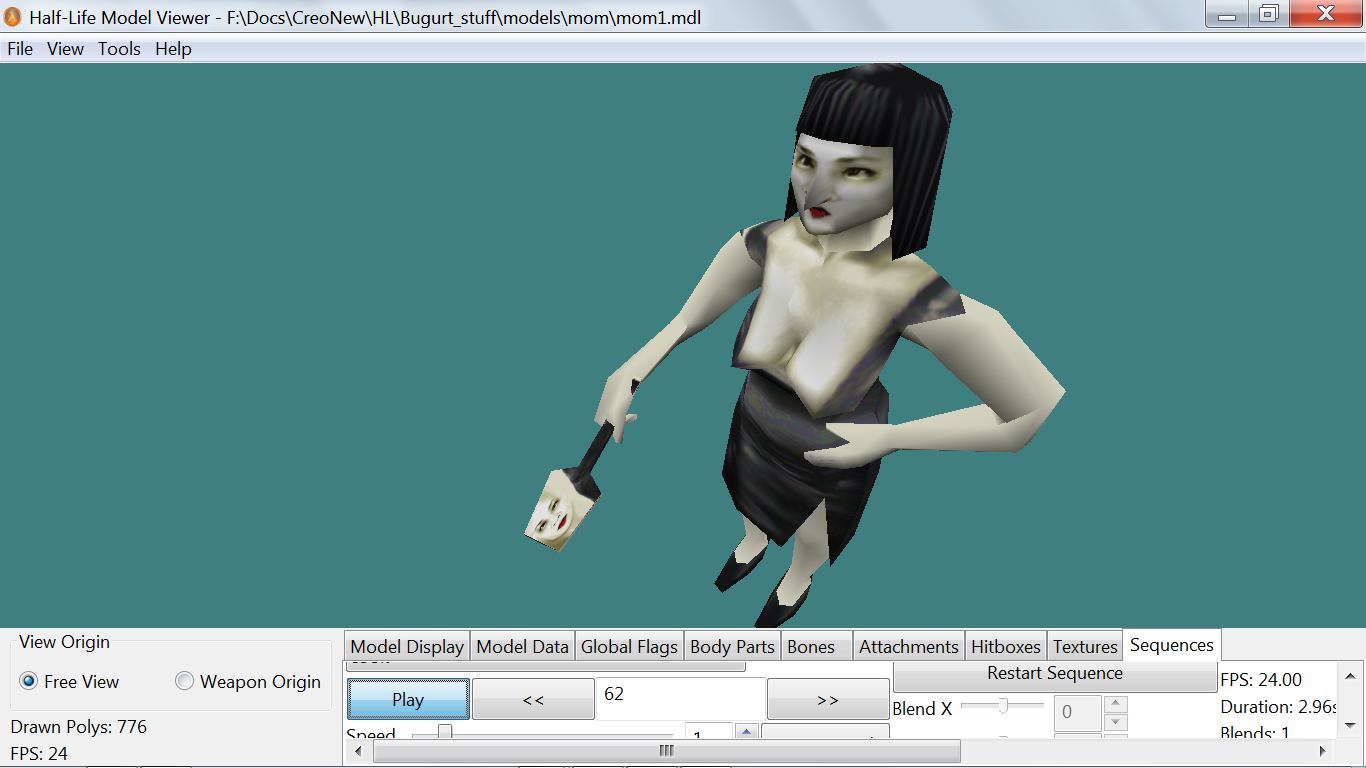Click the horizontal scrollbar right arrow

[1322, 751]
